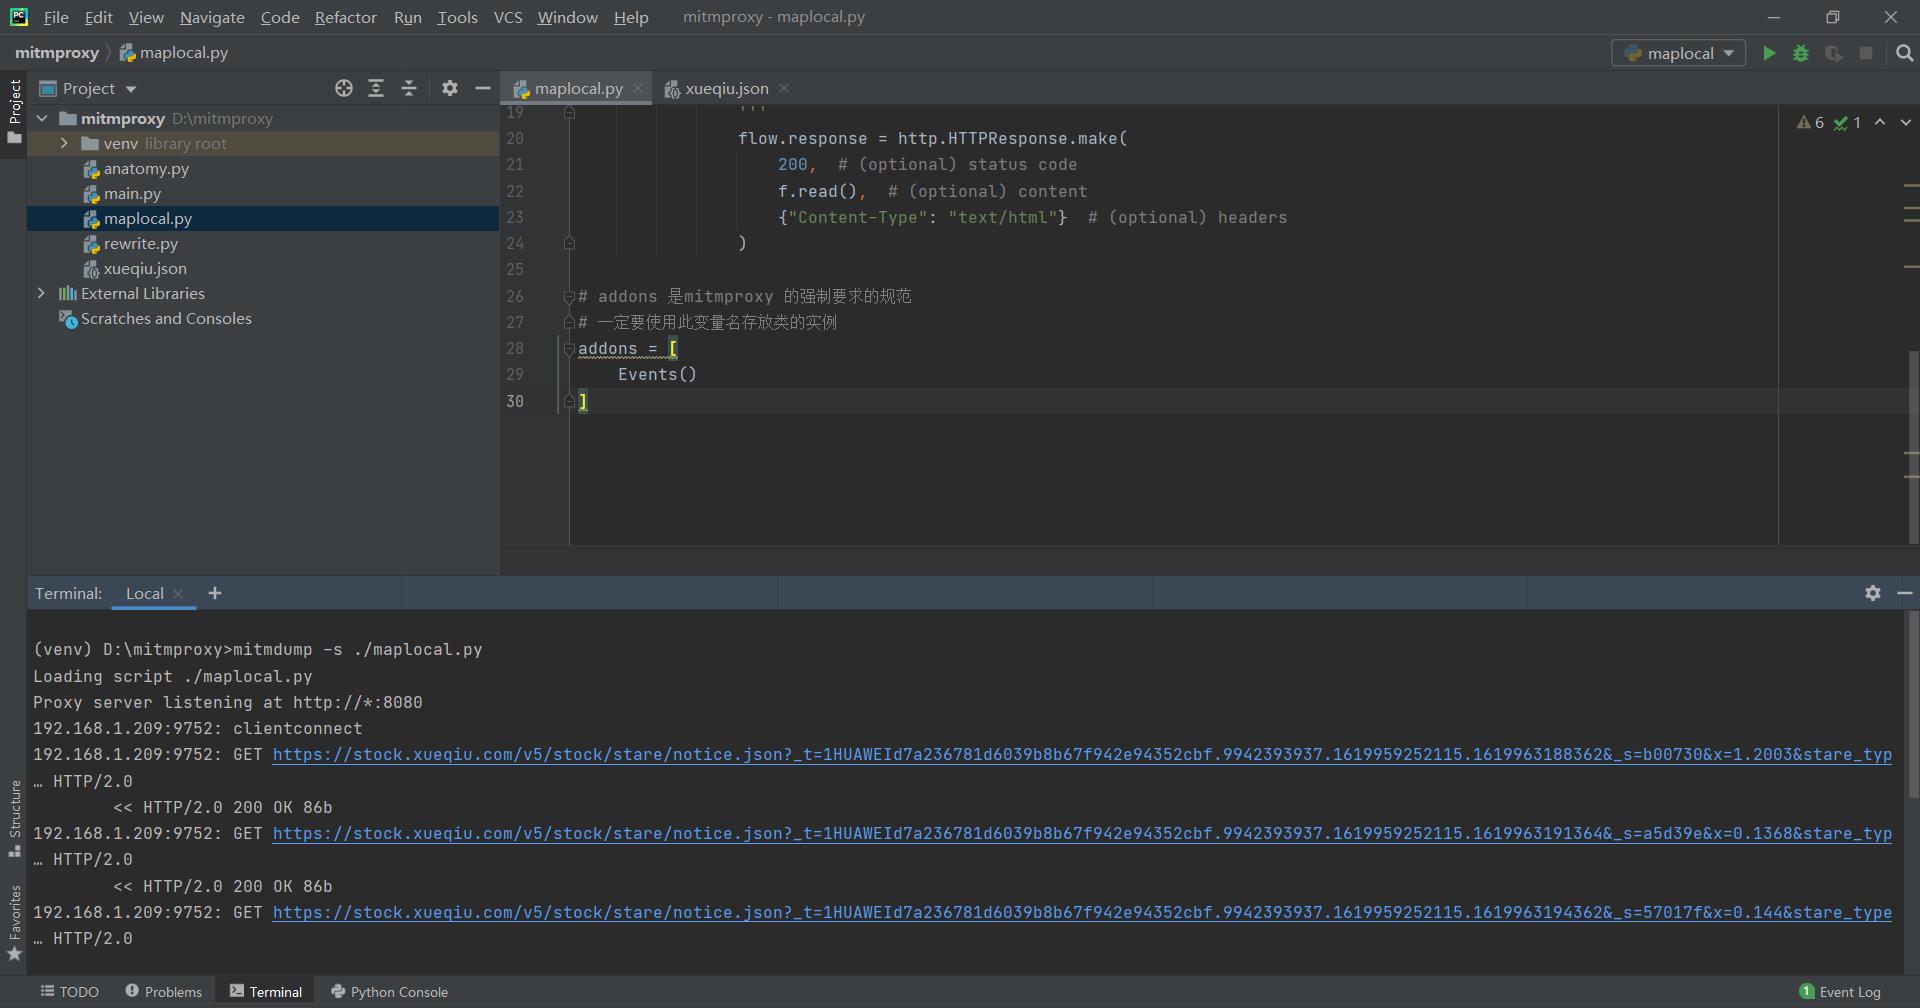Screen dimensions: 1920x1008
Task: Click the Stop process square icon
Action: click(x=1866, y=53)
